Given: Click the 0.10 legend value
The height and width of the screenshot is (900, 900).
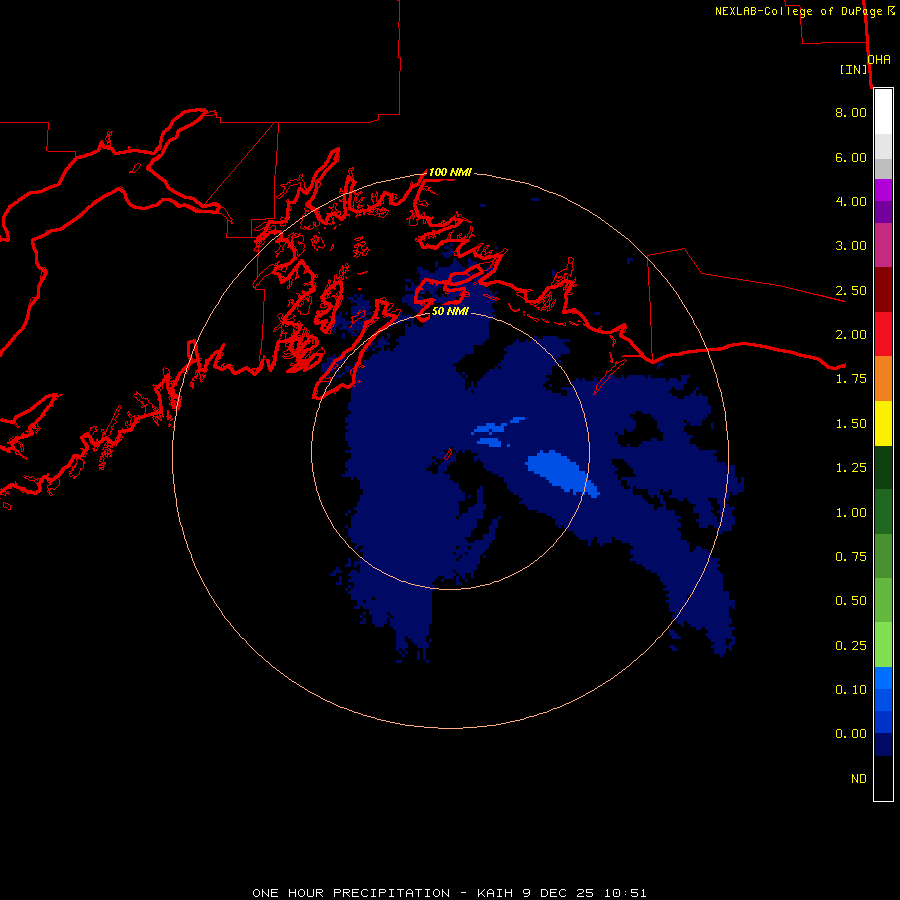Looking at the screenshot, I should 851,690.
